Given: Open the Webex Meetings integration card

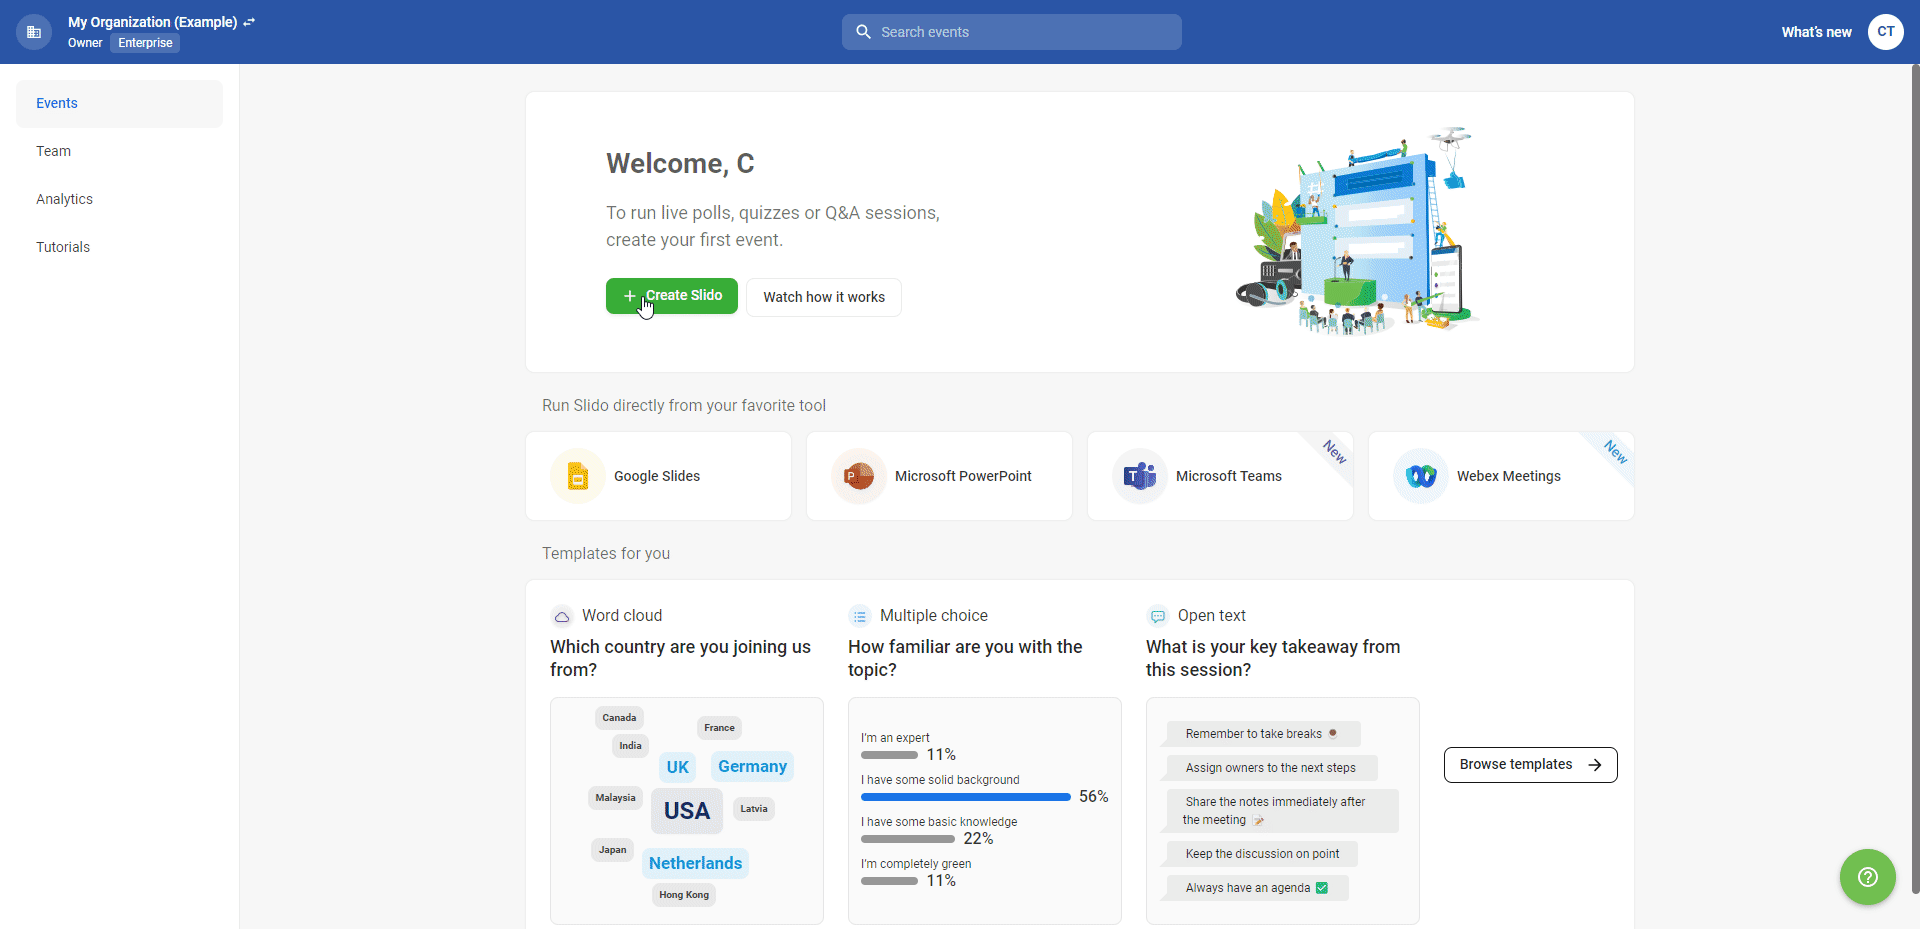Looking at the screenshot, I should (1502, 476).
